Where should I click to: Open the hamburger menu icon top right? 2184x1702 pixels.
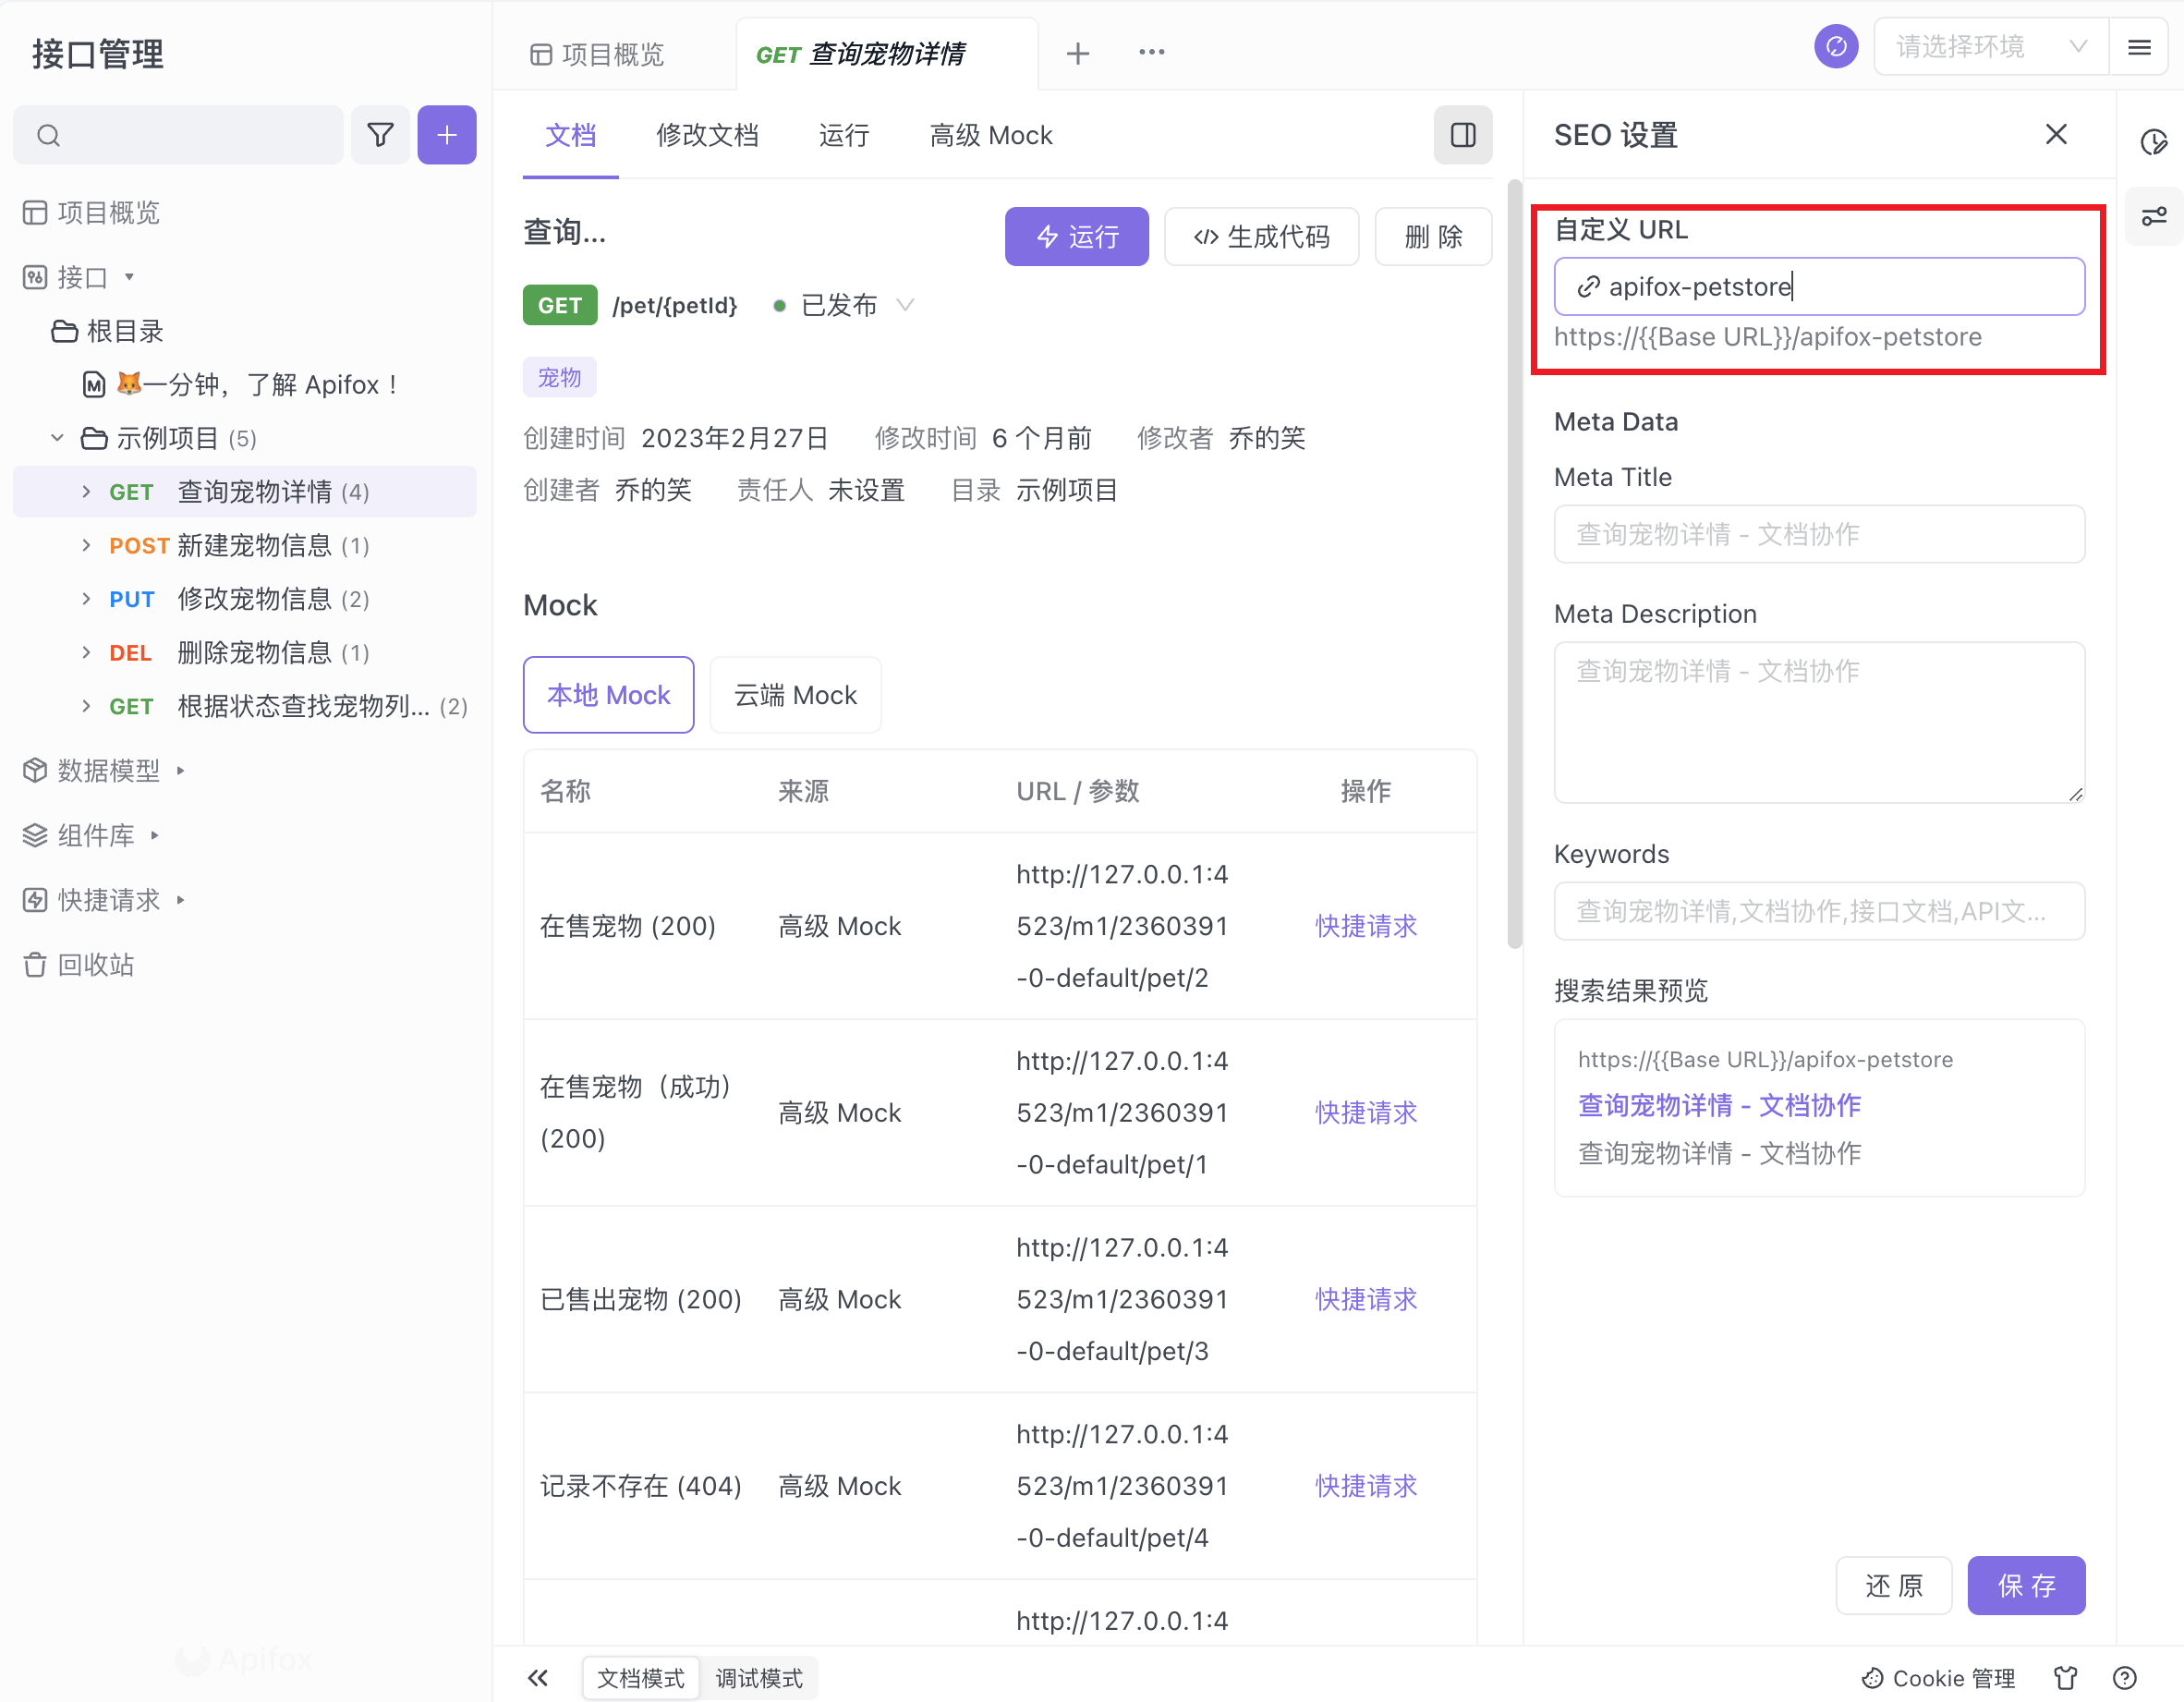(x=2139, y=47)
